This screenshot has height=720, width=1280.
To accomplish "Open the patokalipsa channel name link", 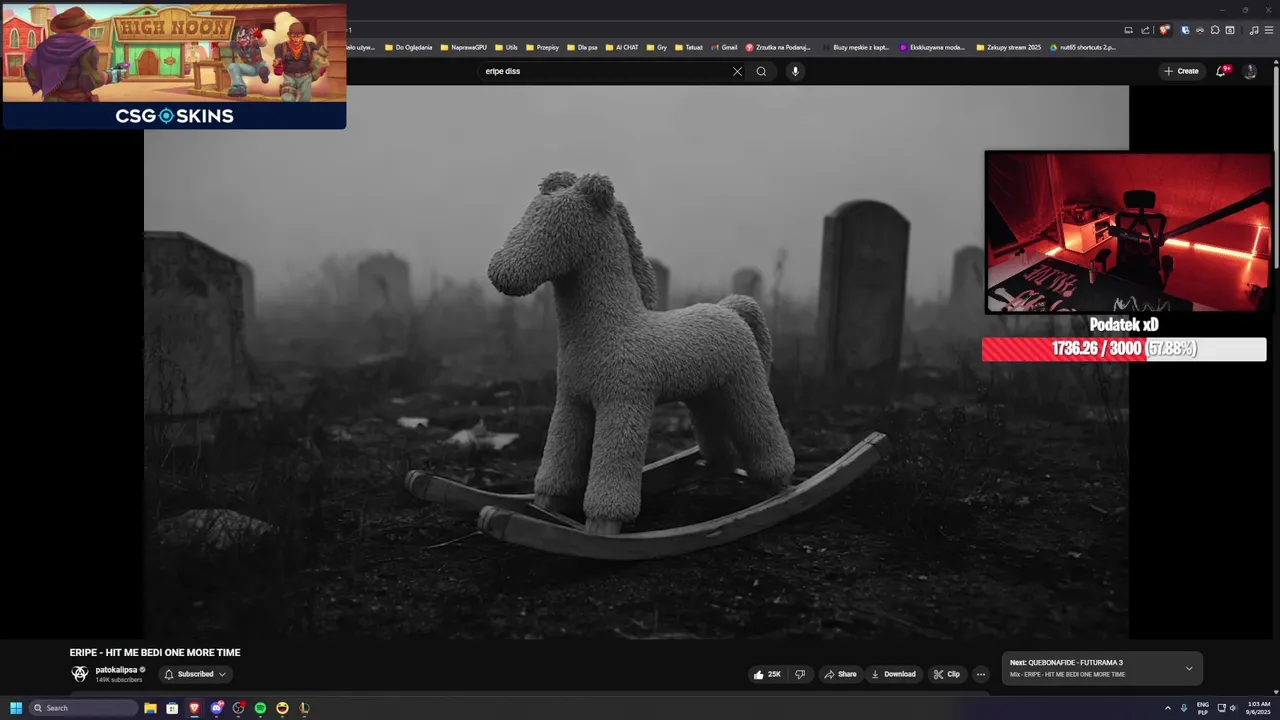I will [116, 670].
